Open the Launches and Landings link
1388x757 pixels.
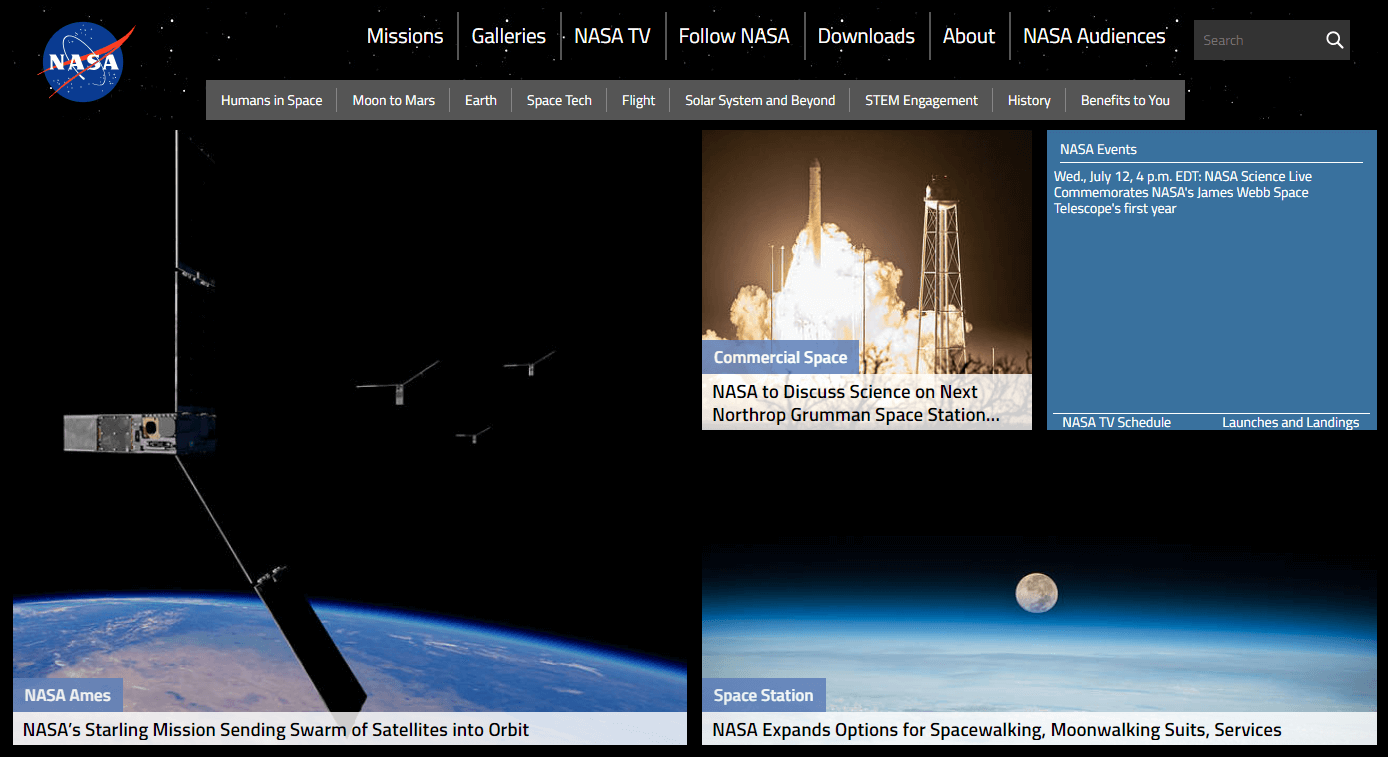point(1290,422)
